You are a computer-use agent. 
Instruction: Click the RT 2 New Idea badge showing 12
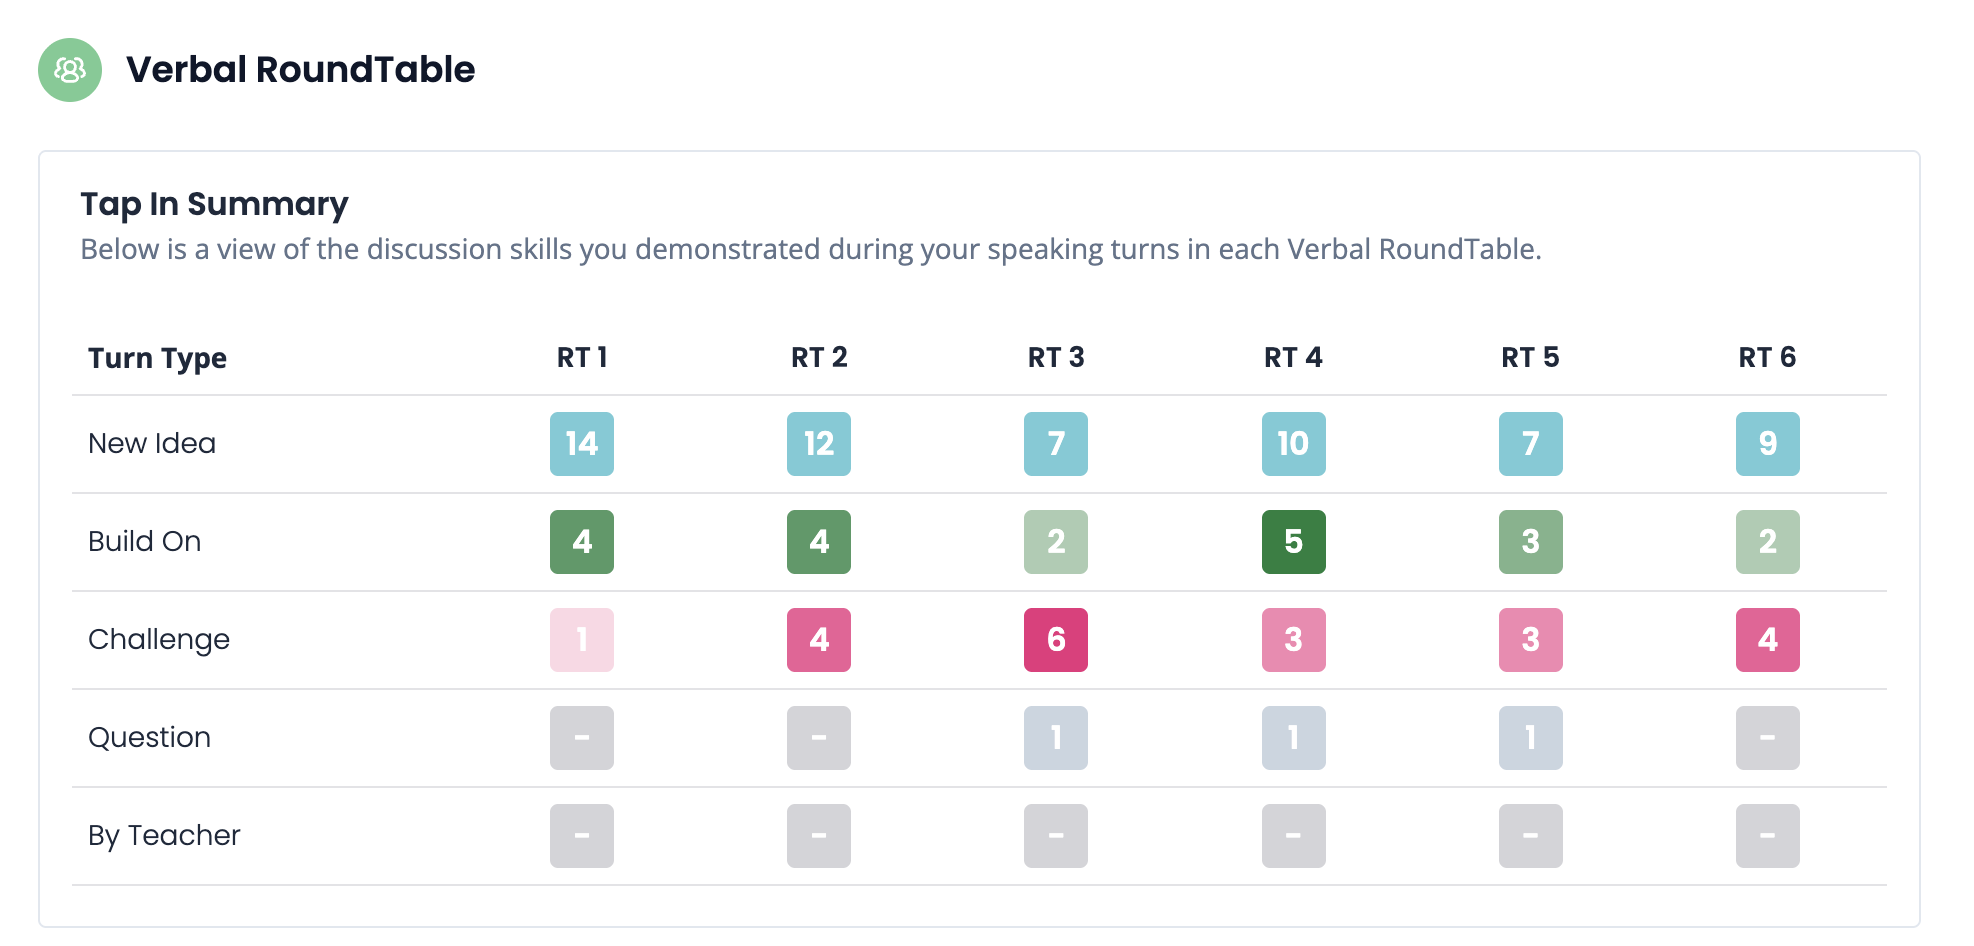818,444
